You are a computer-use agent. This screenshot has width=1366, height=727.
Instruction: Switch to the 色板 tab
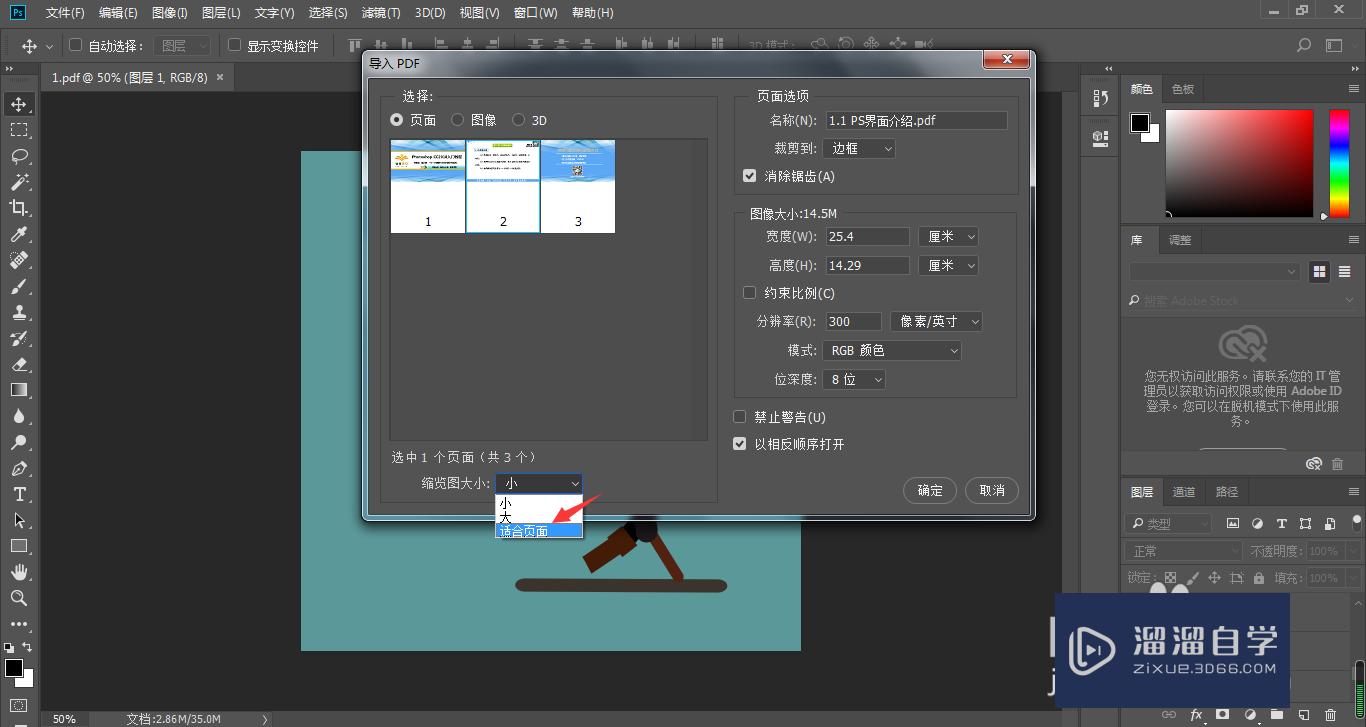click(x=1183, y=89)
